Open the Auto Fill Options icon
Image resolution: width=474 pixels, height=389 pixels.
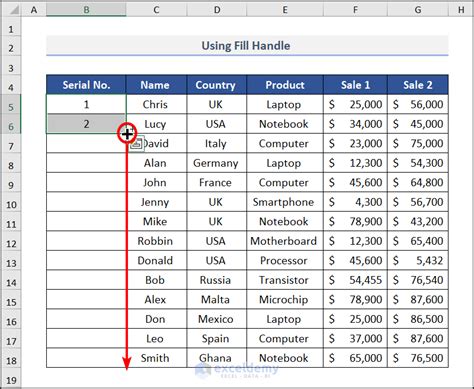tap(137, 144)
